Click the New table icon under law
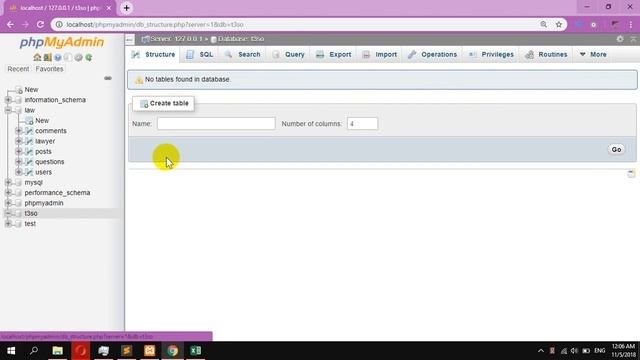Screen dimensions: 640x360 pos(29,120)
